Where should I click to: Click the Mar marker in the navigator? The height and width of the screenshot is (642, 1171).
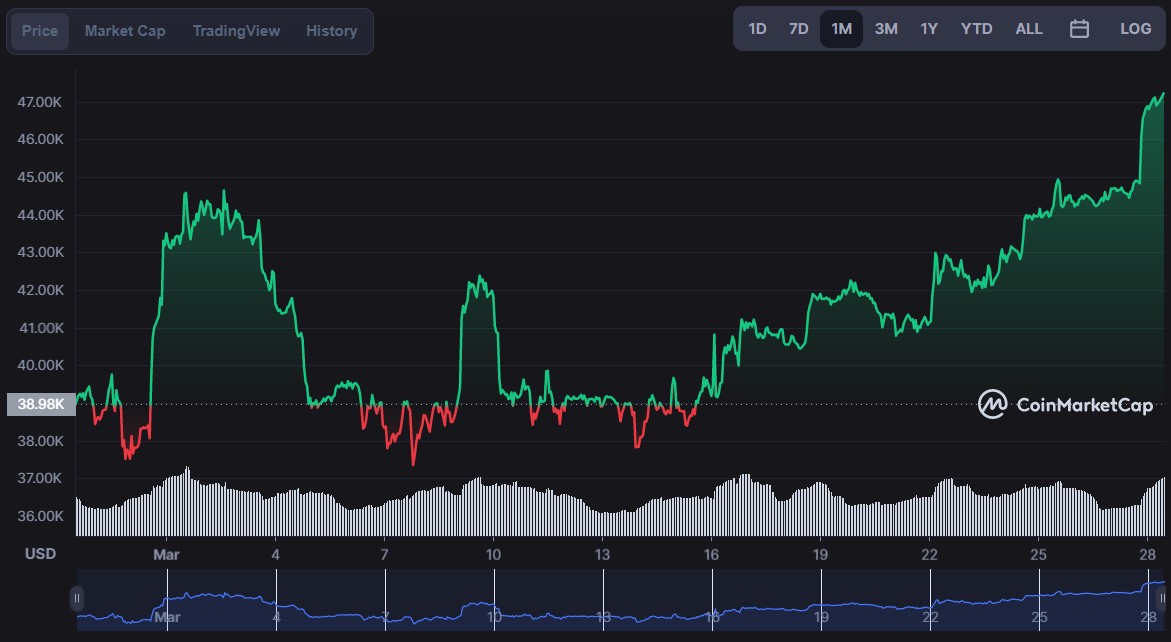tap(167, 617)
